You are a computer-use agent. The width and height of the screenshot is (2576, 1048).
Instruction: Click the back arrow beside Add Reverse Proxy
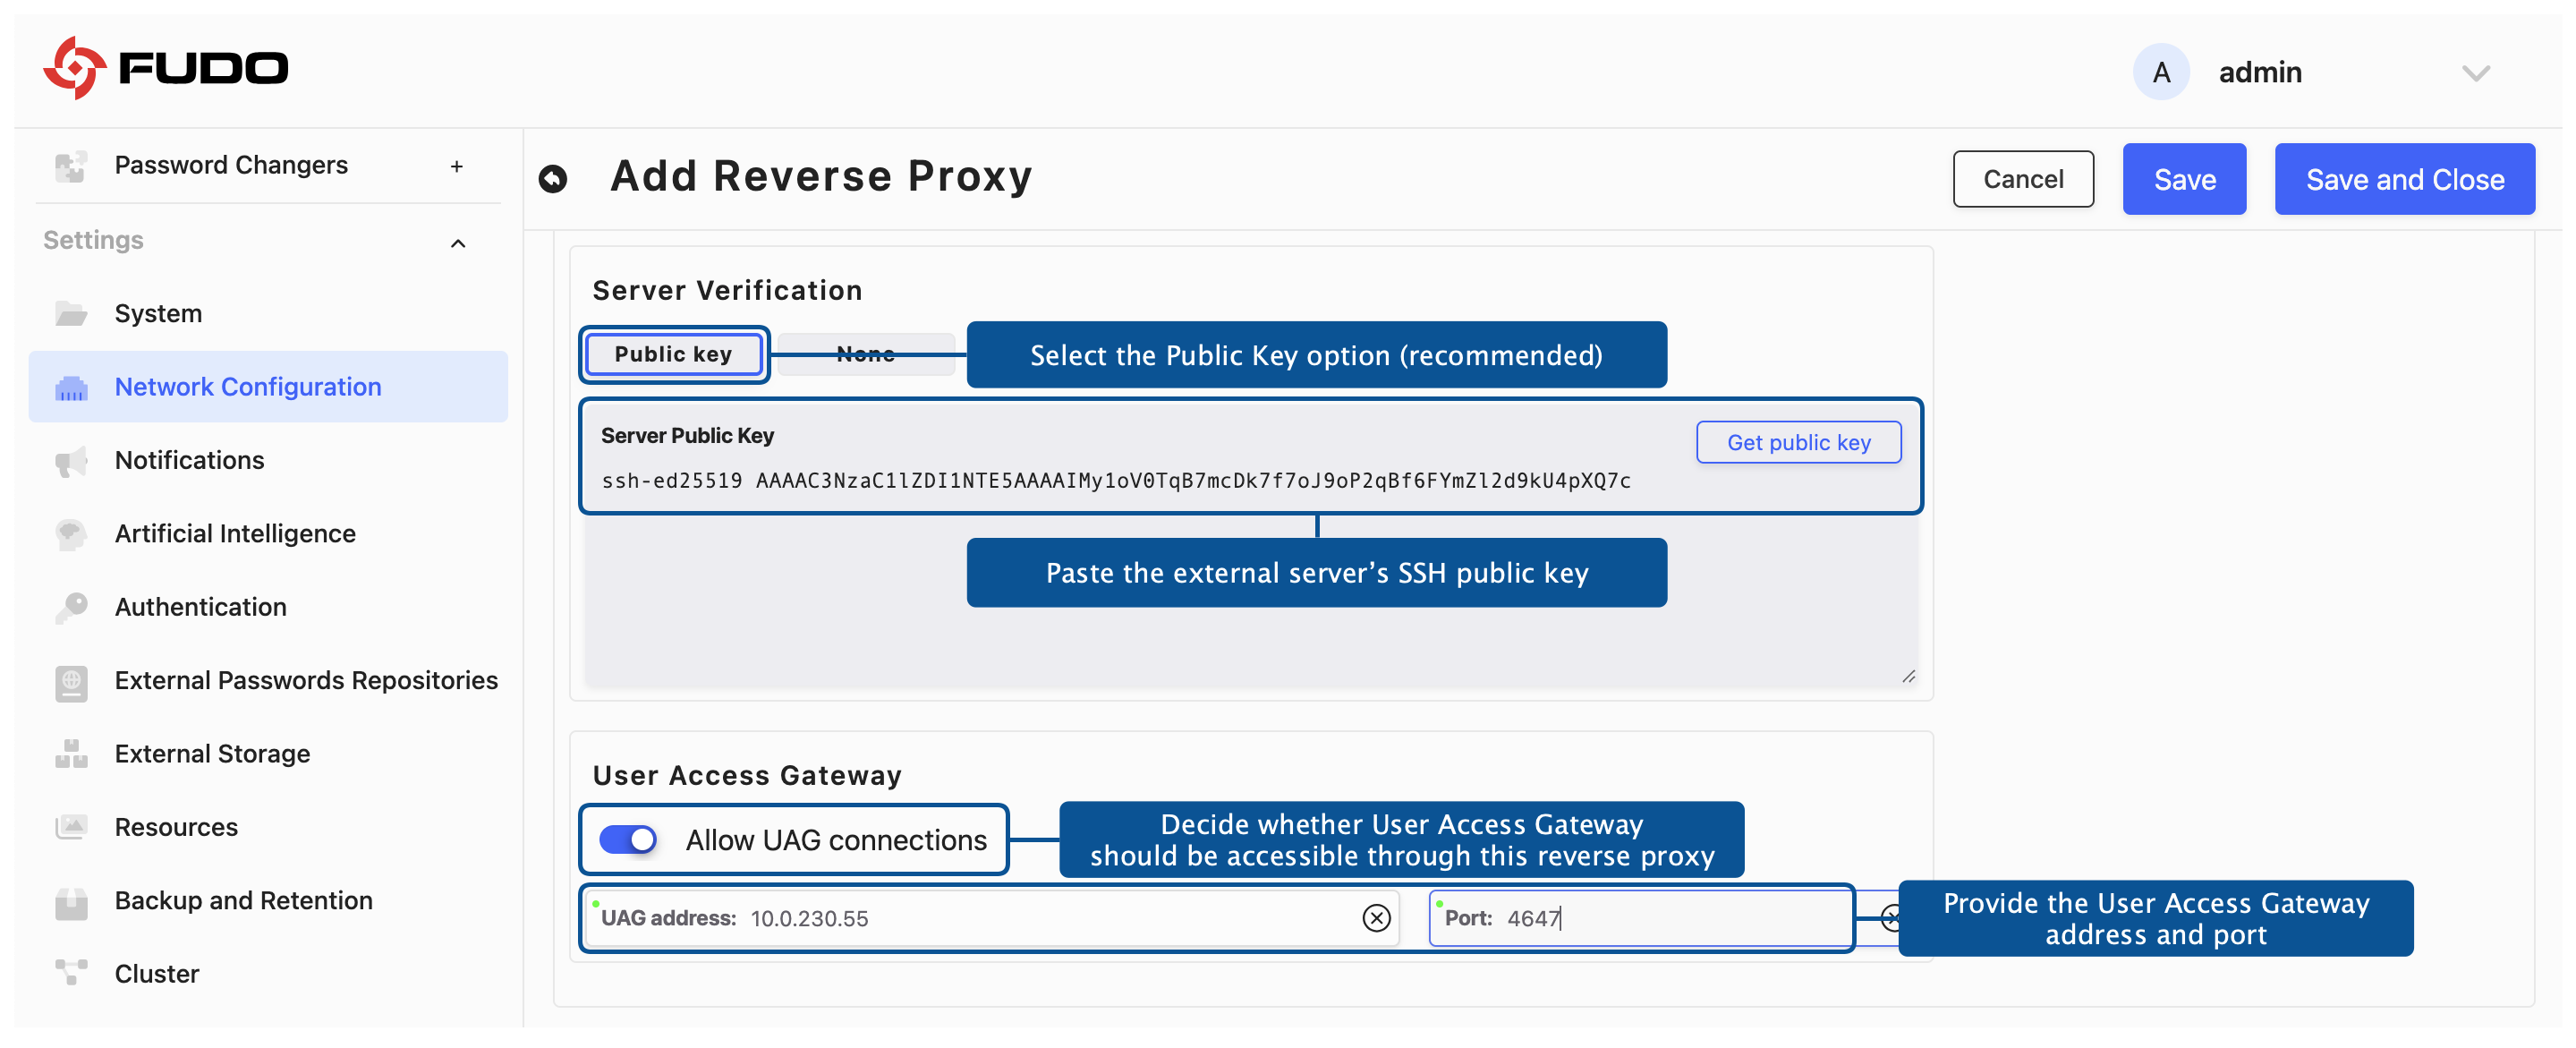[x=552, y=179]
